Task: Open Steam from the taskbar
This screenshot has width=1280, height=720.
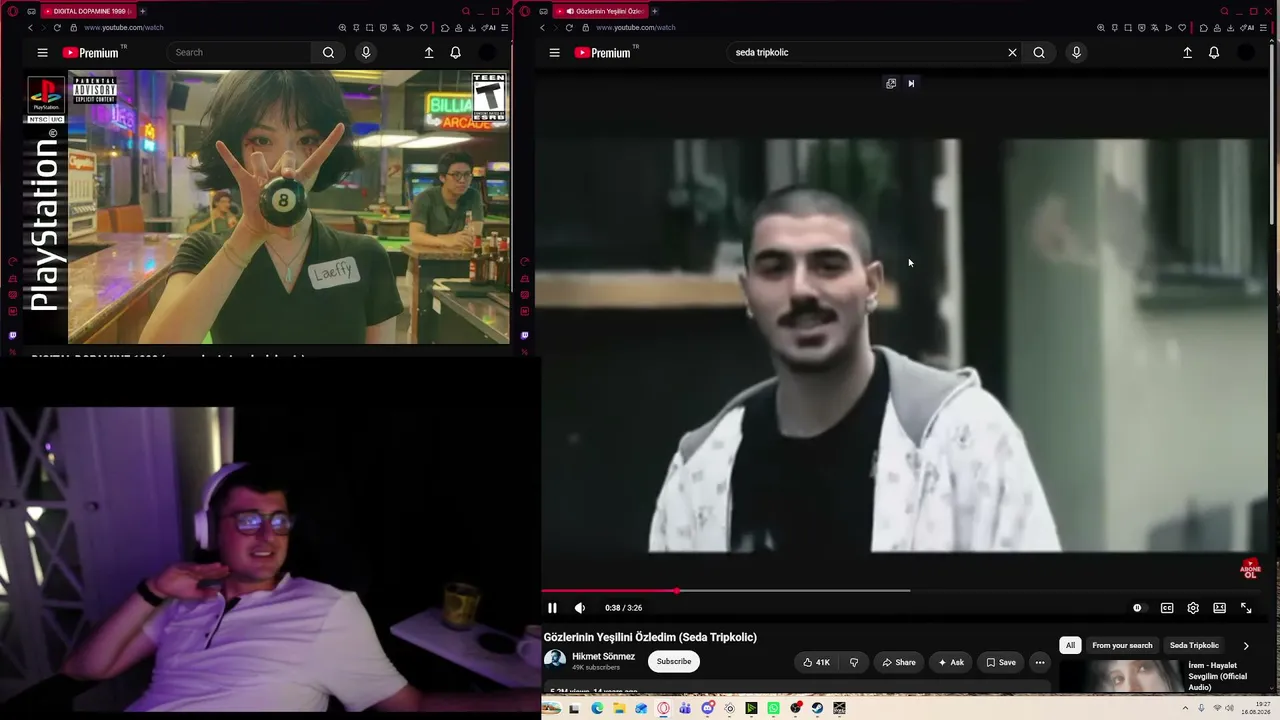Action: (817, 708)
